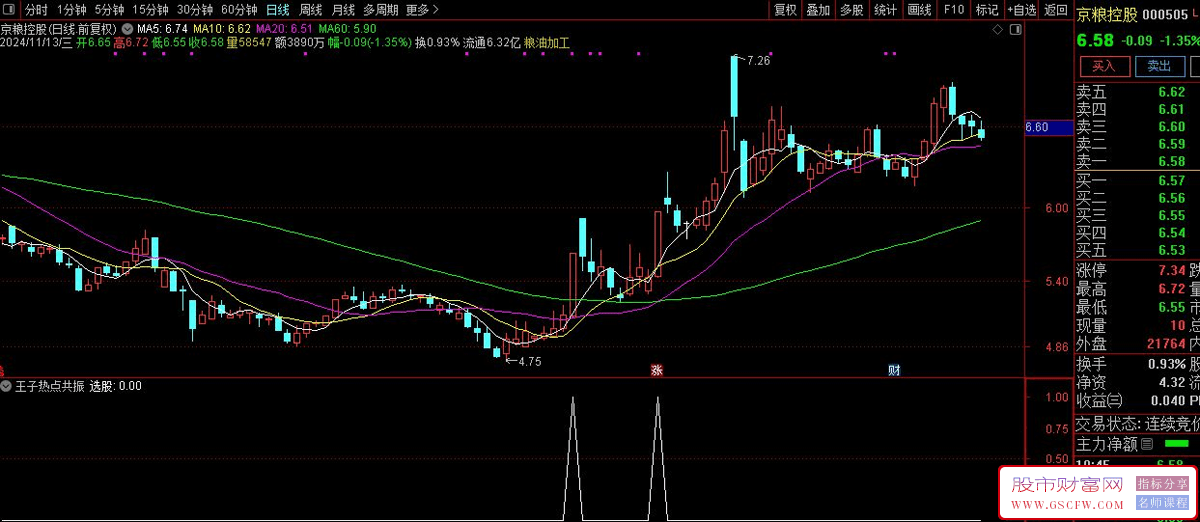The height and width of the screenshot is (522, 1200).
Task: Open the 多股 multi-stock view
Action: point(851,10)
